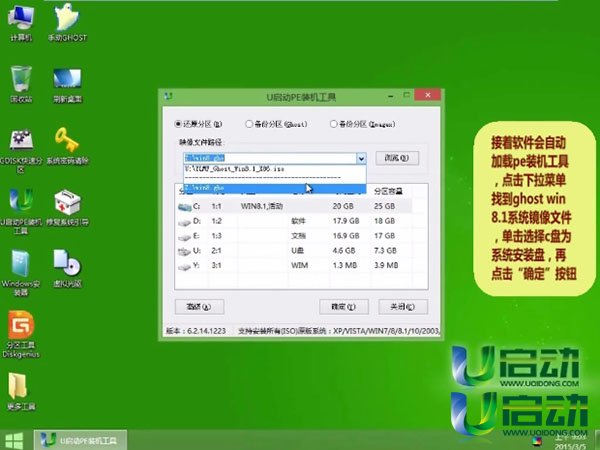Collapse the image path dropdown arrow

(x=361, y=158)
